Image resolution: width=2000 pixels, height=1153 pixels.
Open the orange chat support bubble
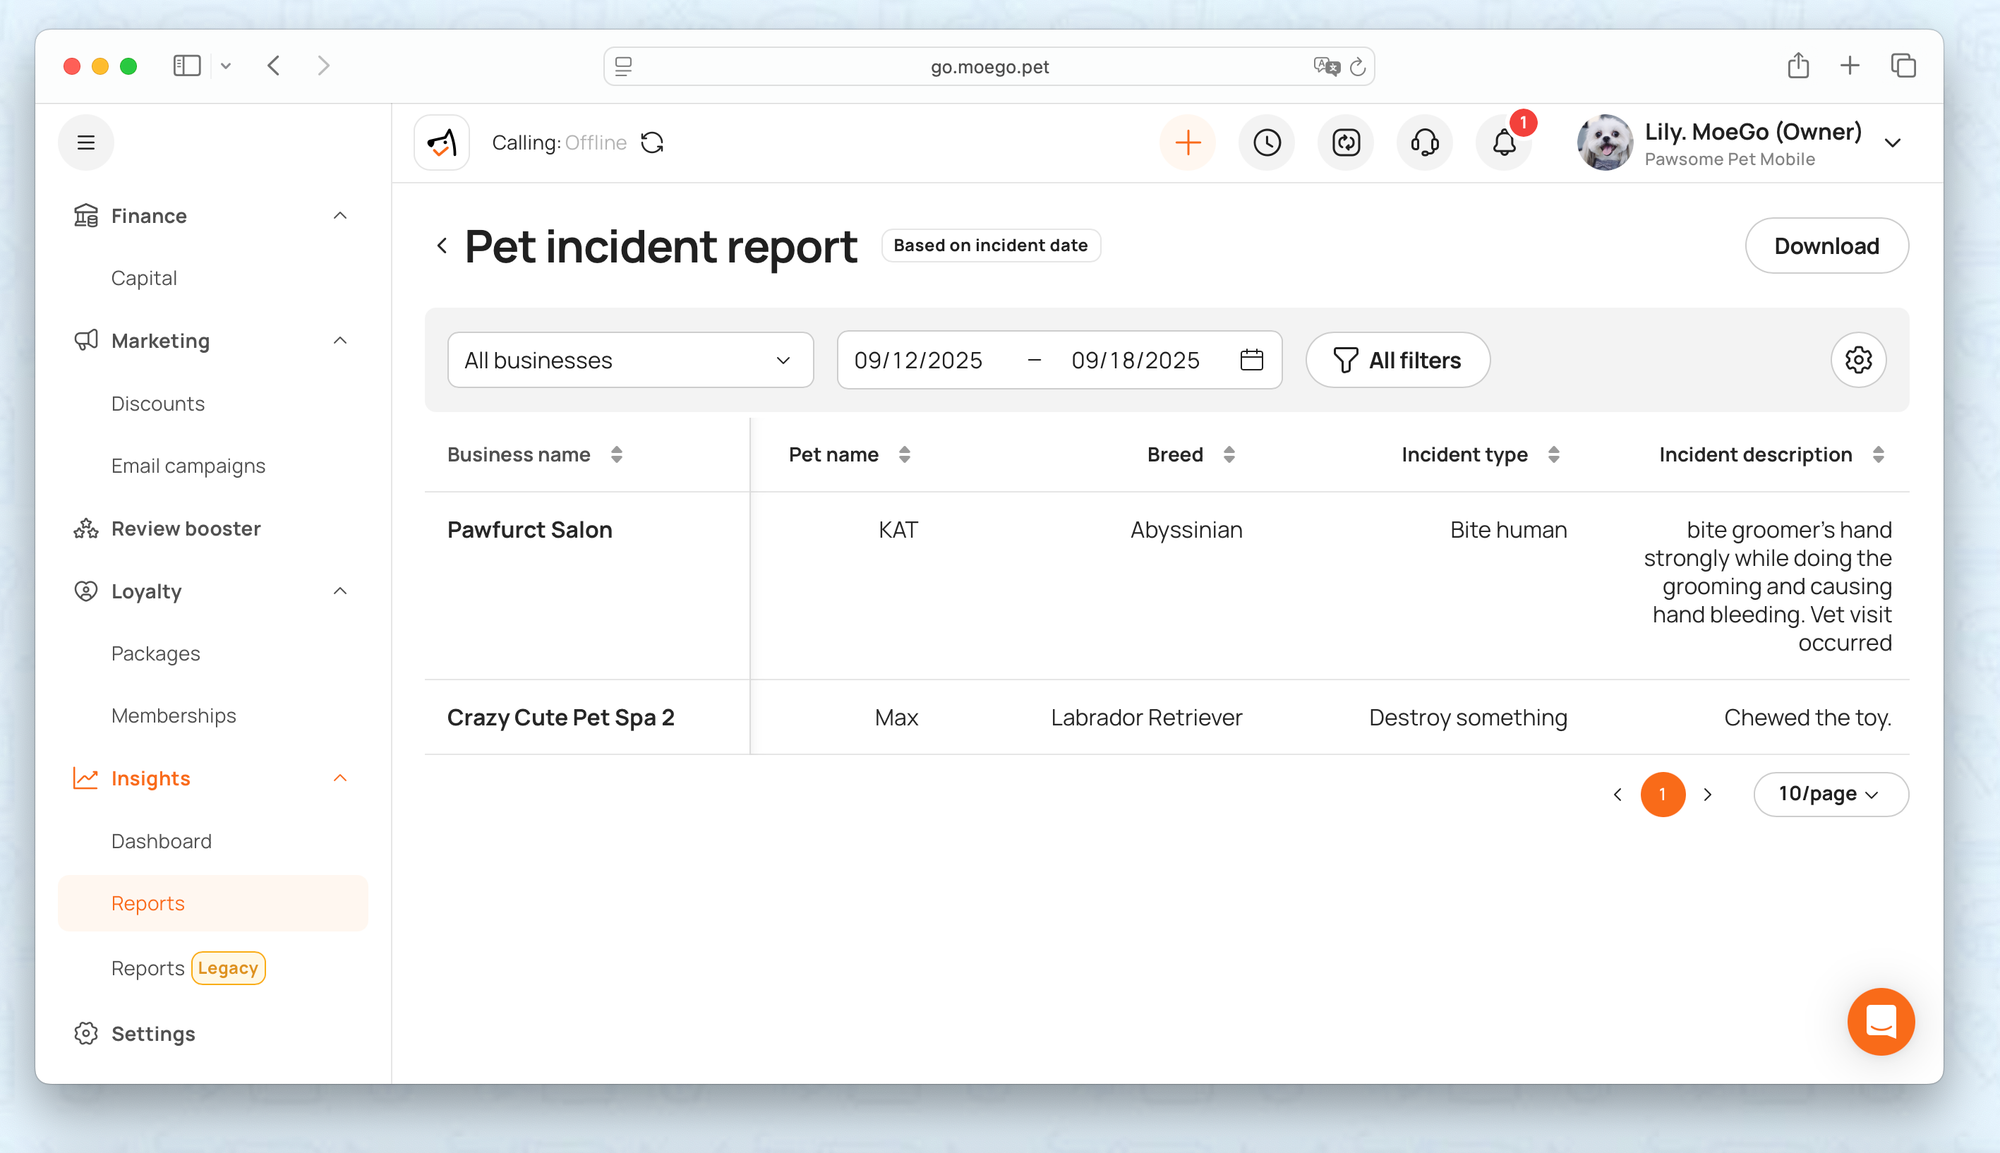tap(1880, 1021)
